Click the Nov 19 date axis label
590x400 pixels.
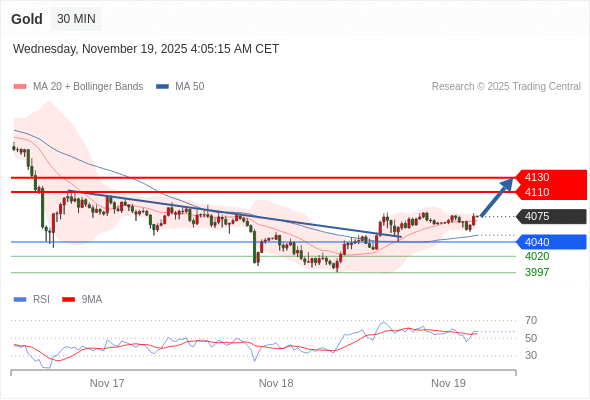click(448, 383)
